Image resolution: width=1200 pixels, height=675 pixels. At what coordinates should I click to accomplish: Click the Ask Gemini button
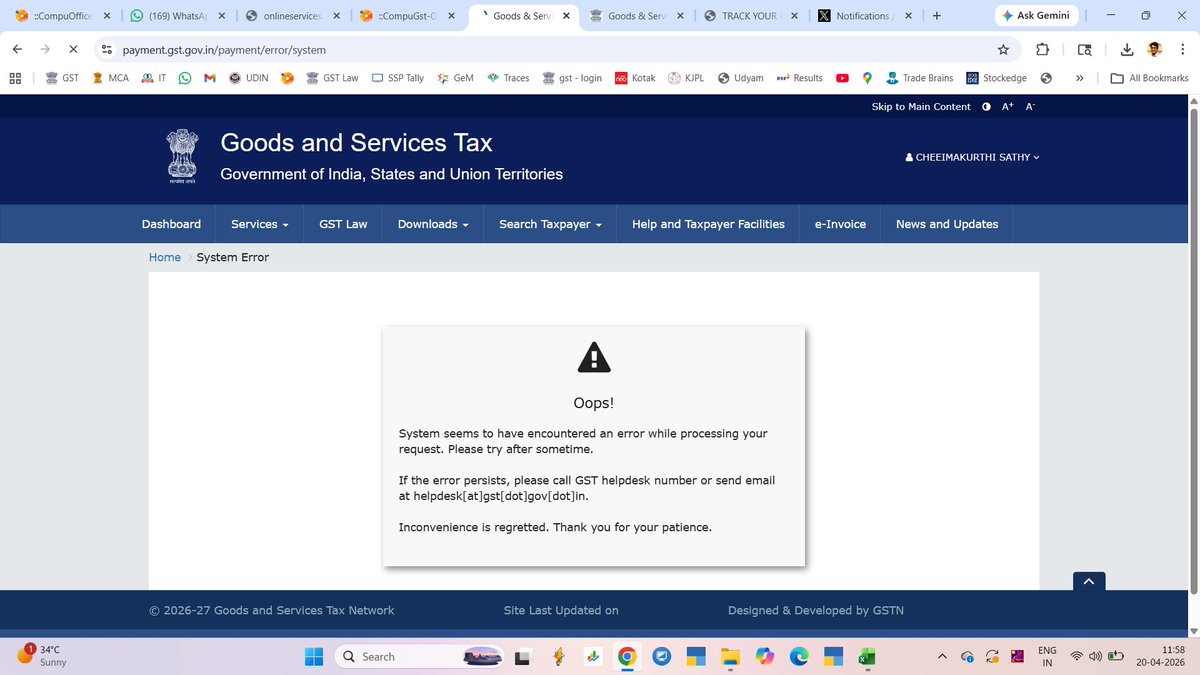tap(1035, 16)
